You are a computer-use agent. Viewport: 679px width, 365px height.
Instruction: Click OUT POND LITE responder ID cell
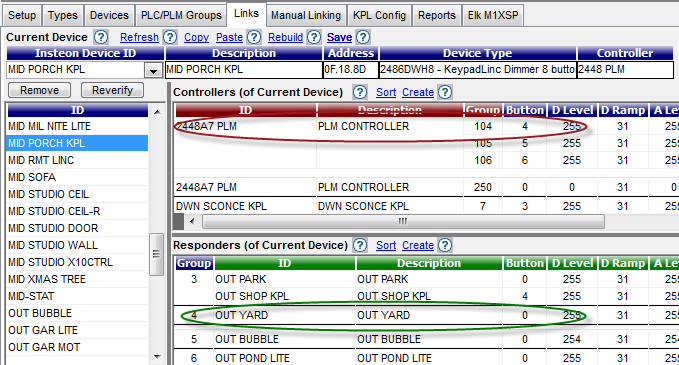(285, 358)
